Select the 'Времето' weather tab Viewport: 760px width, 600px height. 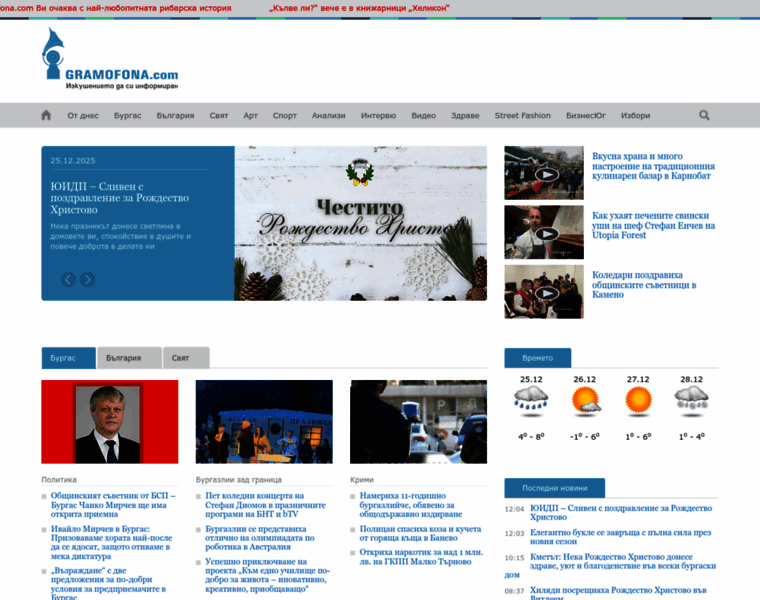pos(538,358)
